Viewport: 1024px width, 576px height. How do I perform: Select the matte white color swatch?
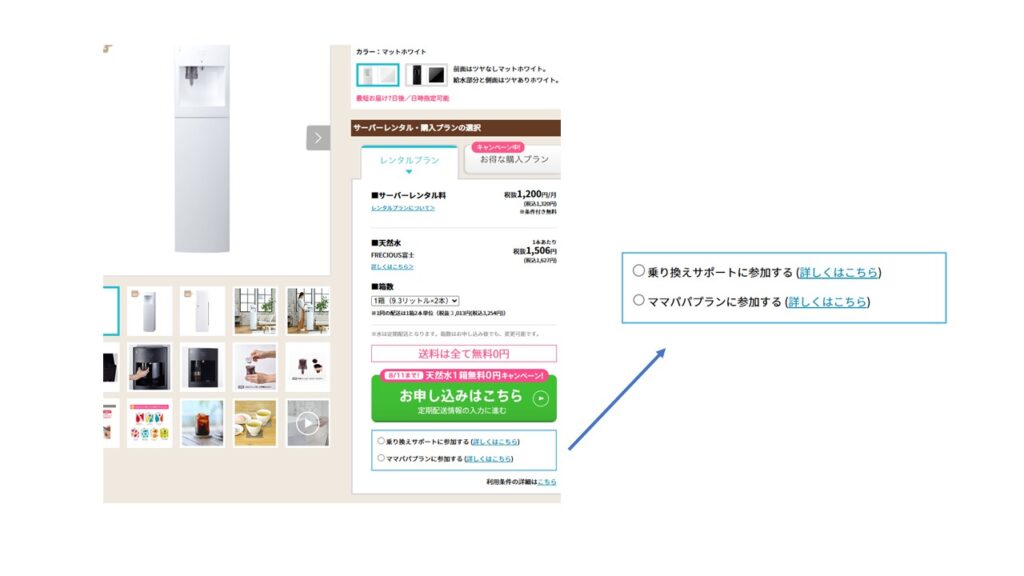pyautogui.click(x=377, y=75)
